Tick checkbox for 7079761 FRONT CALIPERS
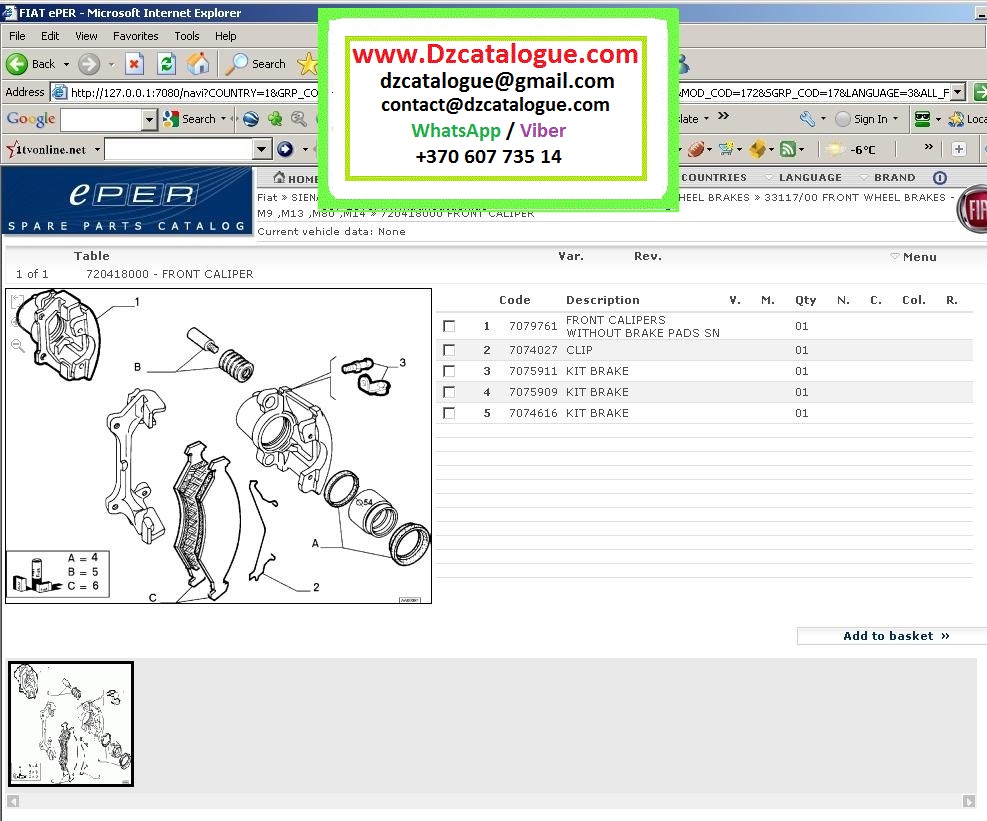Image resolution: width=987 pixels, height=821 pixels. pyautogui.click(x=449, y=326)
